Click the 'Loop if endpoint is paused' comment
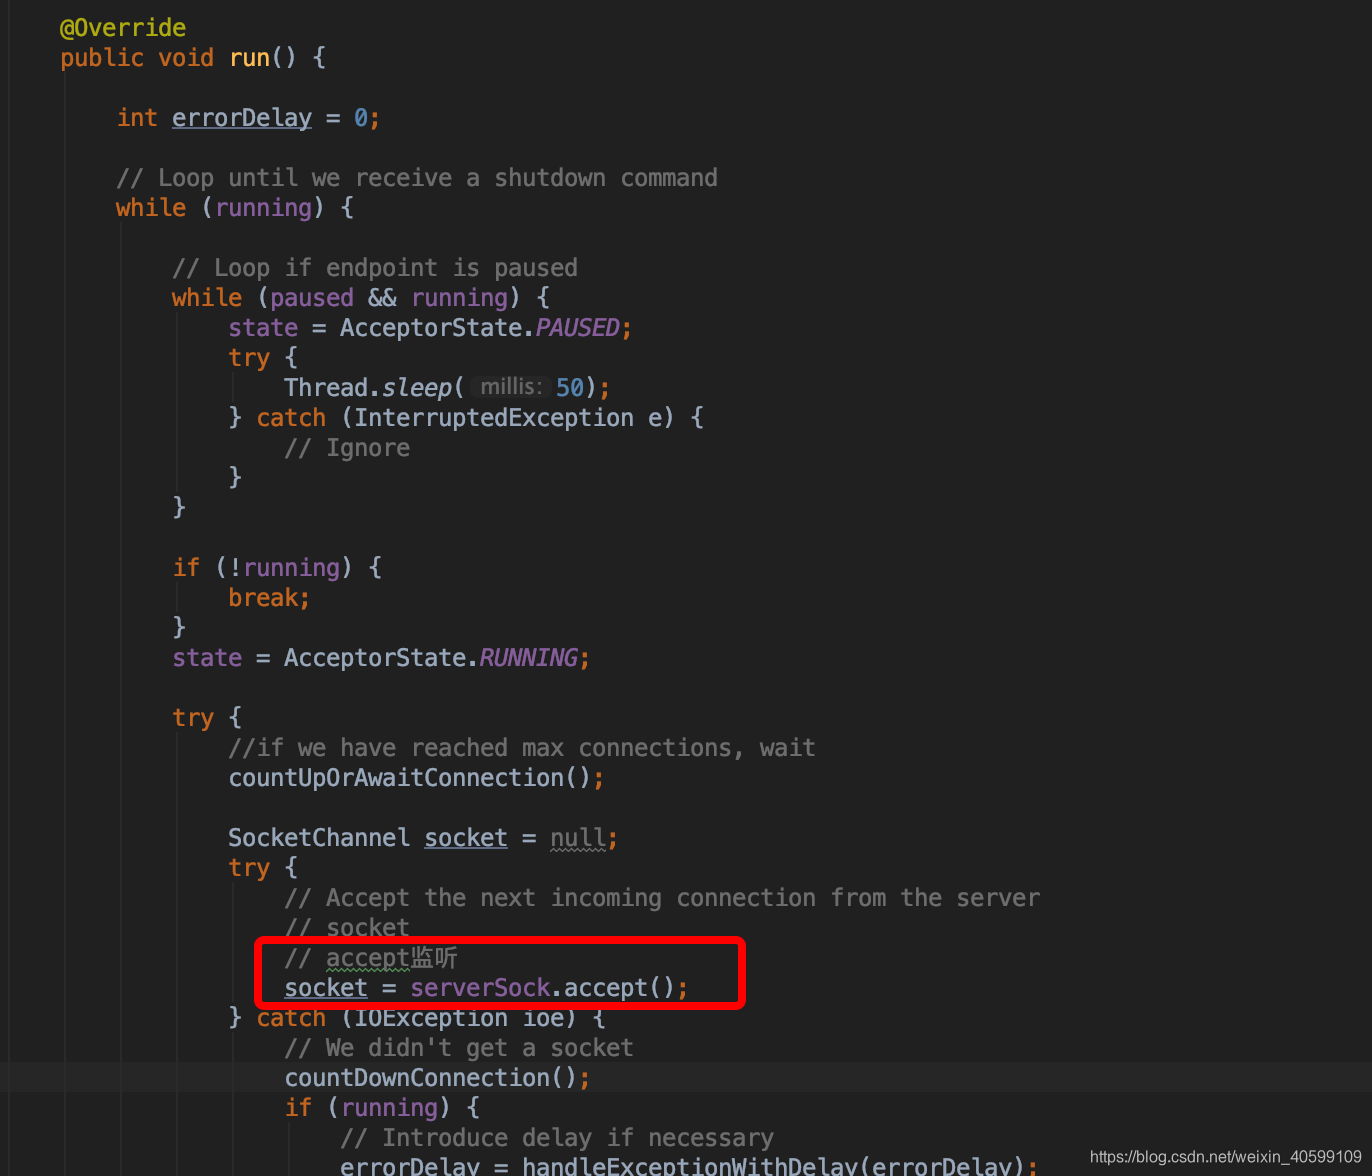This screenshot has height=1176, width=1372. click(x=375, y=268)
